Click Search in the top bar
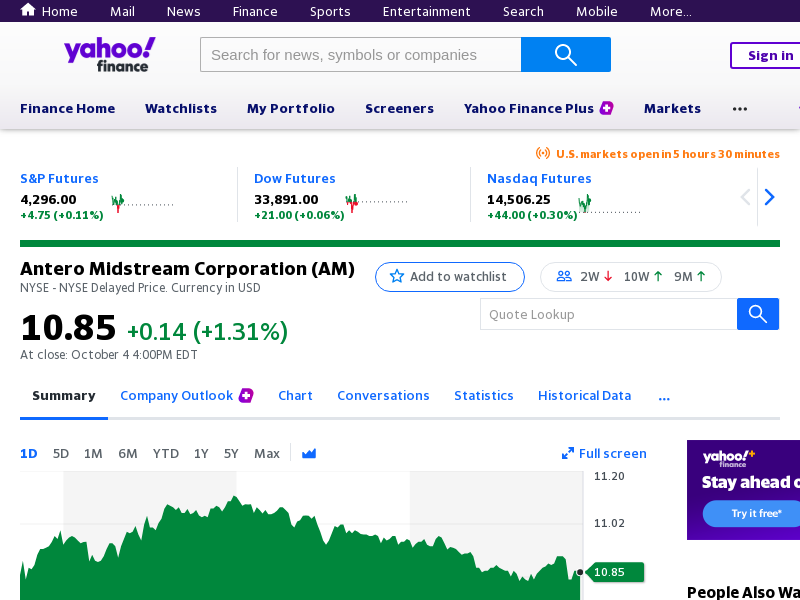 tap(523, 11)
